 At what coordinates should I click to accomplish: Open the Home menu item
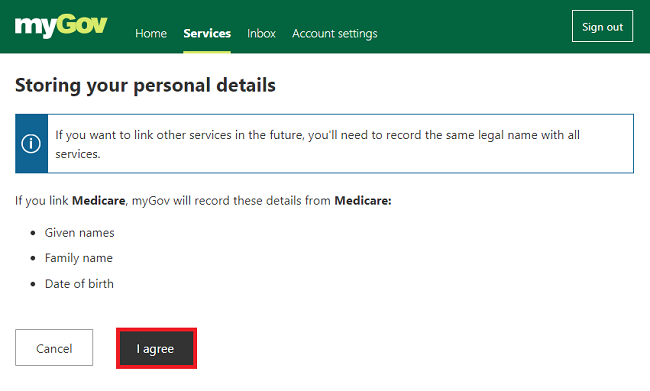(151, 33)
